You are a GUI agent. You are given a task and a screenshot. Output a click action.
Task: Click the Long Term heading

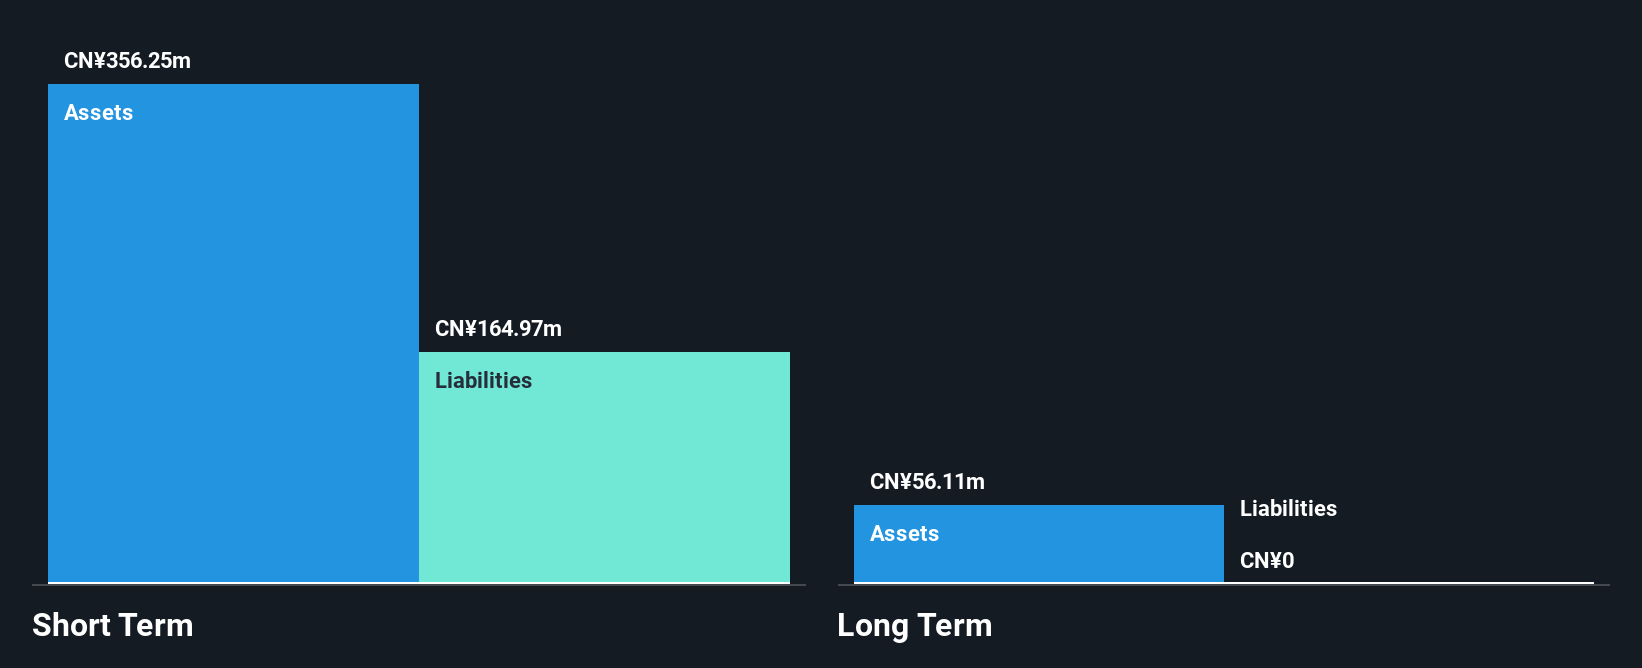tap(915, 625)
